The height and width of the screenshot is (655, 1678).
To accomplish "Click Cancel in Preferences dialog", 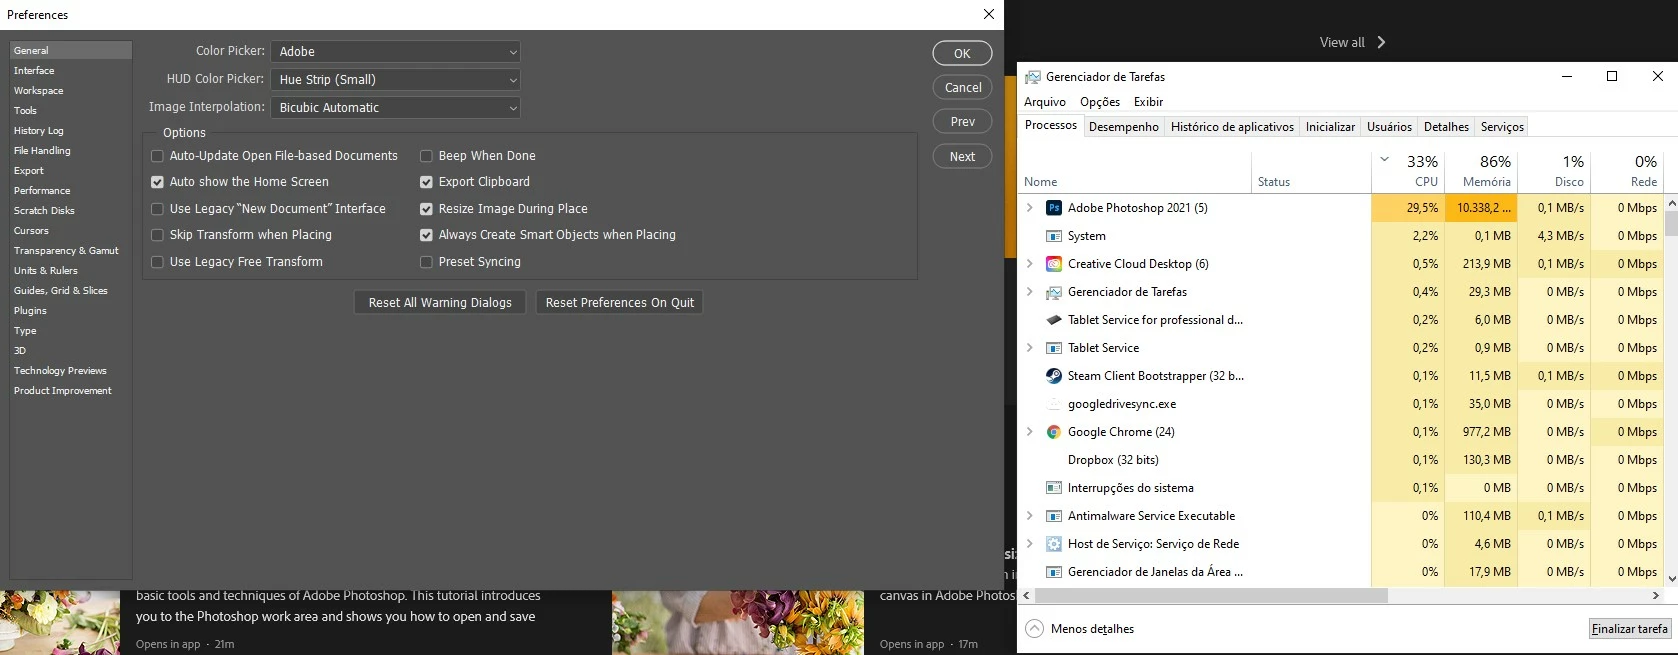I will 962,88.
